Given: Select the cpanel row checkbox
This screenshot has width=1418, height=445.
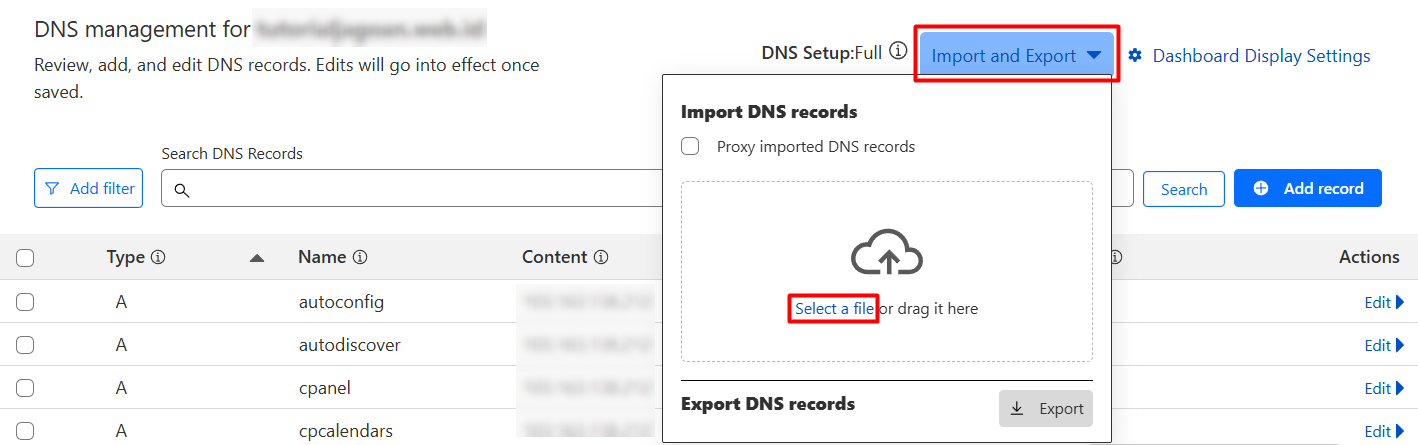Looking at the screenshot, I should [x=25, y=388].
